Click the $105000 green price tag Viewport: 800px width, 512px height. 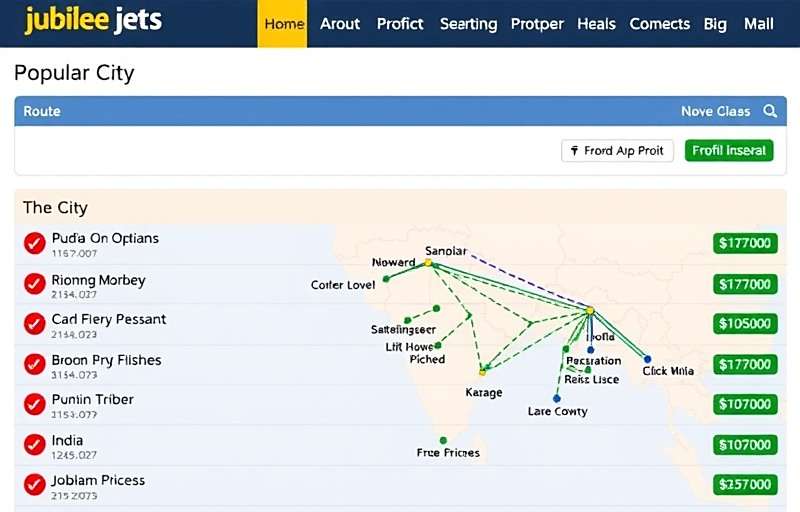click(745, 324)
